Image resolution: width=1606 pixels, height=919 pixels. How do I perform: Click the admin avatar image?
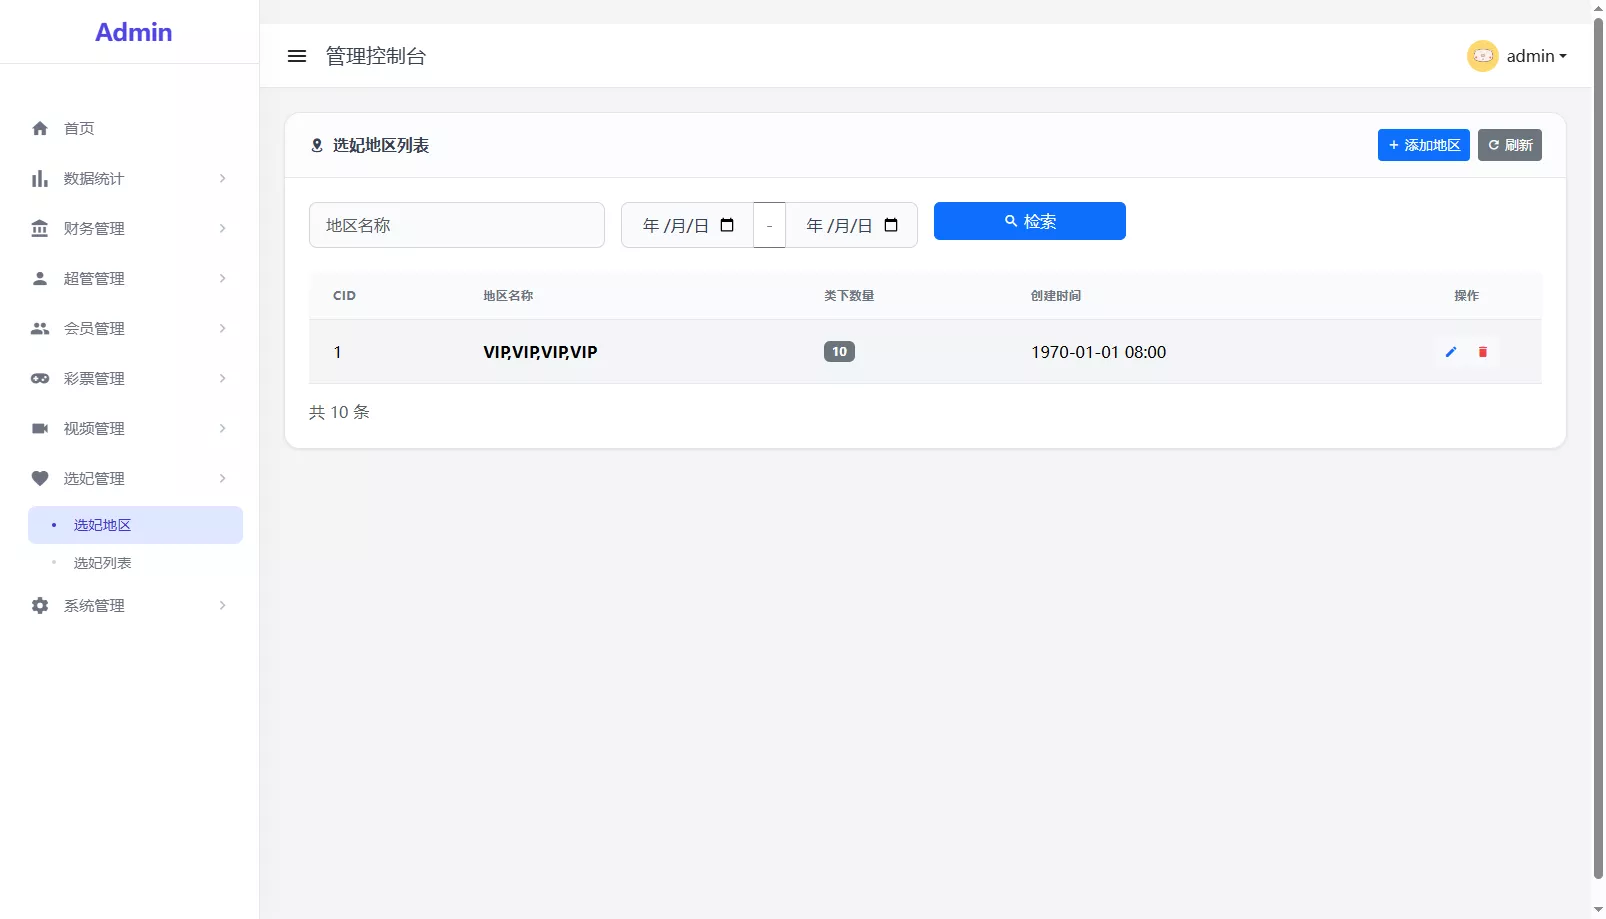click(x=1482, y=56)
